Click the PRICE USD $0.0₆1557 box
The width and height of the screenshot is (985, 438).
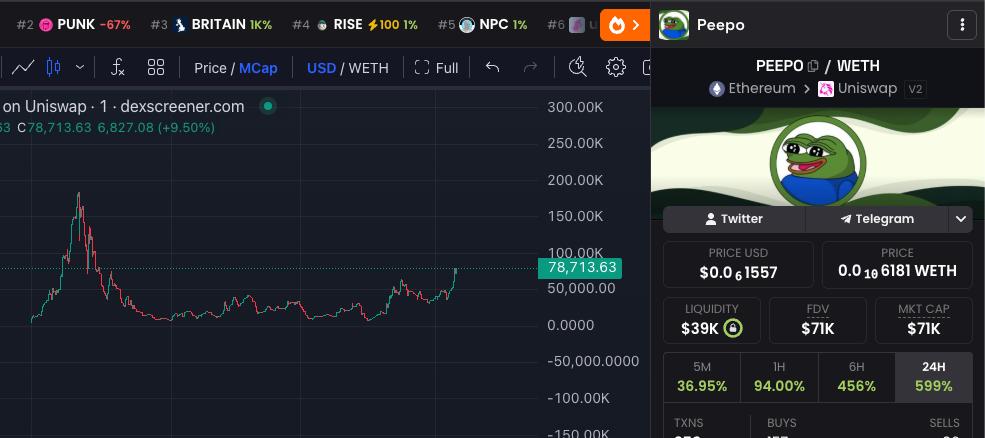tap(738, 264)
